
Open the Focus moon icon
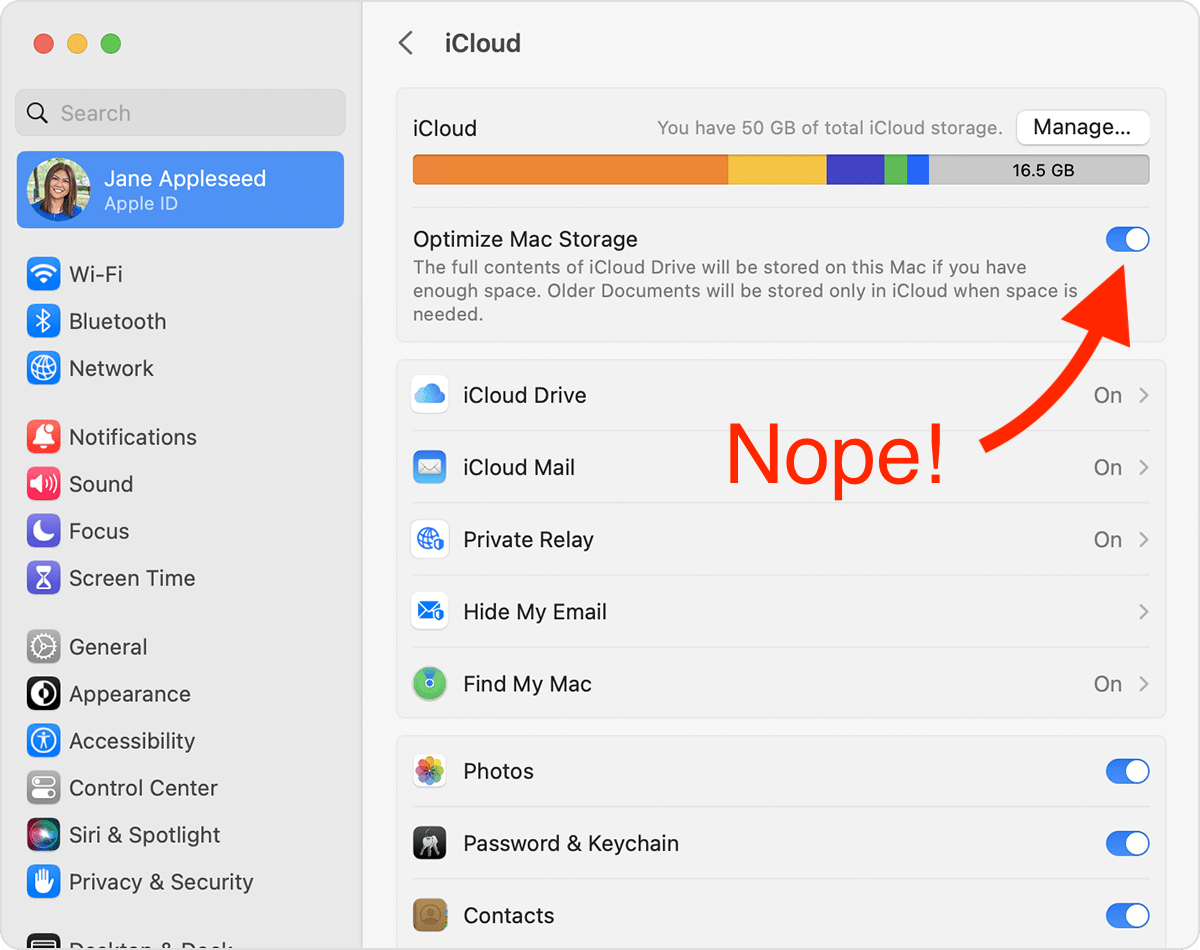43,531
